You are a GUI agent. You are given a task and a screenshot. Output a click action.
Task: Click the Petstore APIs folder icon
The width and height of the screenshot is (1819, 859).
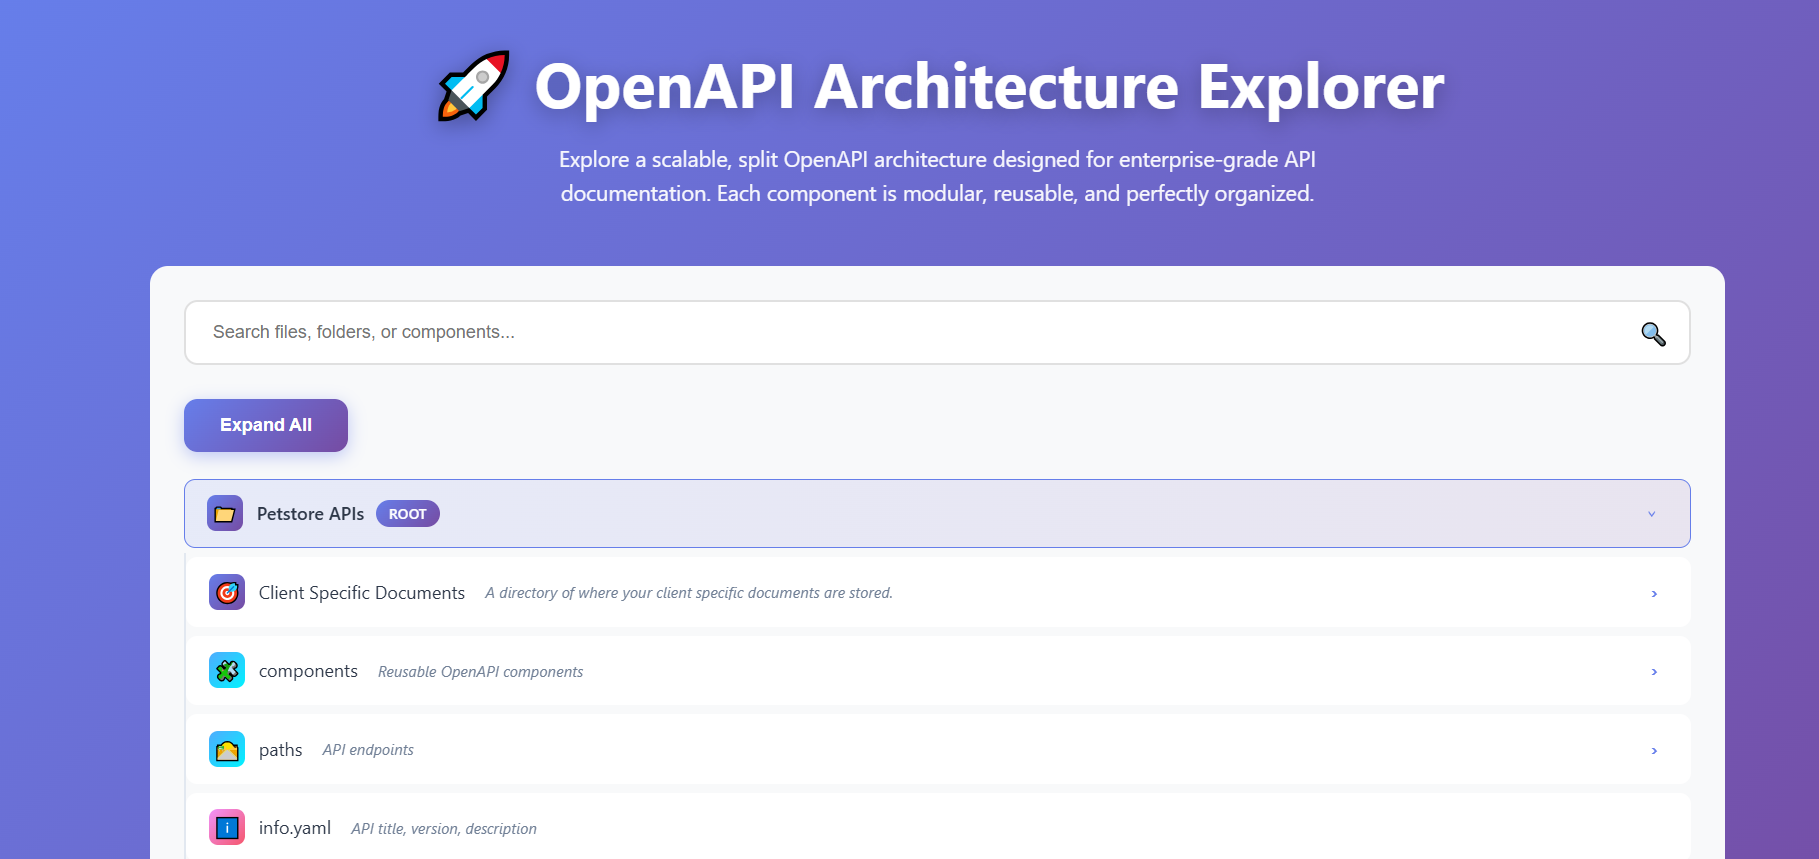pyautogui.click(x=225, y=514)
